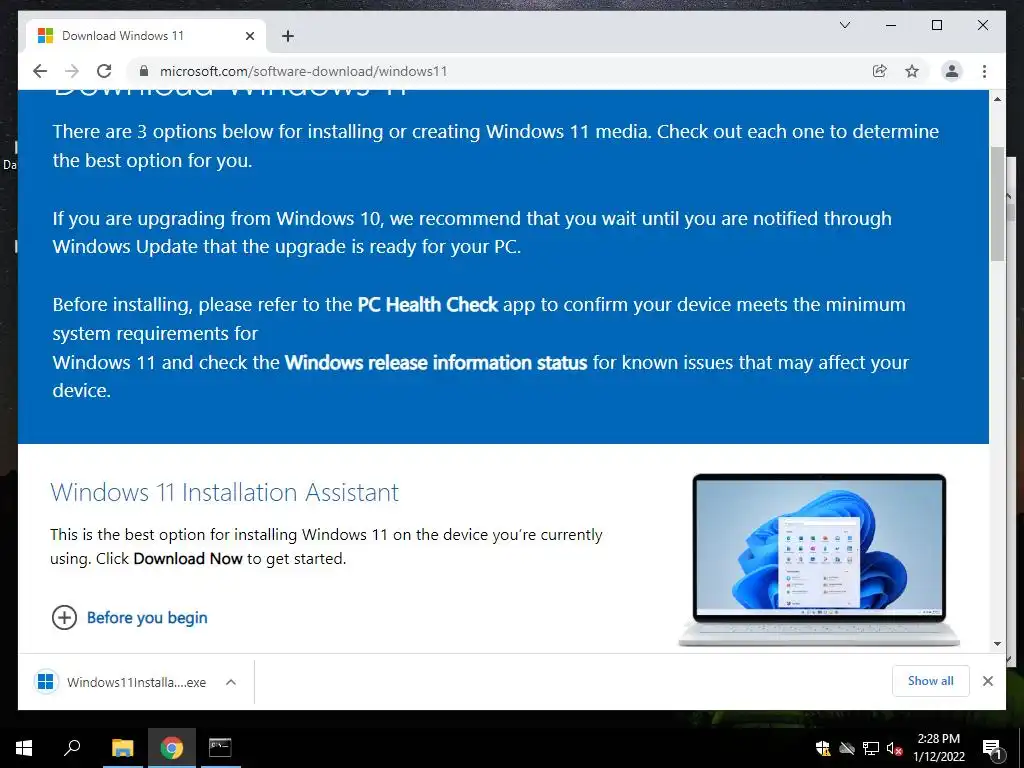Click the forward navigation arrow
The width and height of the screenshot is (1024, 768).
[72, 71]
